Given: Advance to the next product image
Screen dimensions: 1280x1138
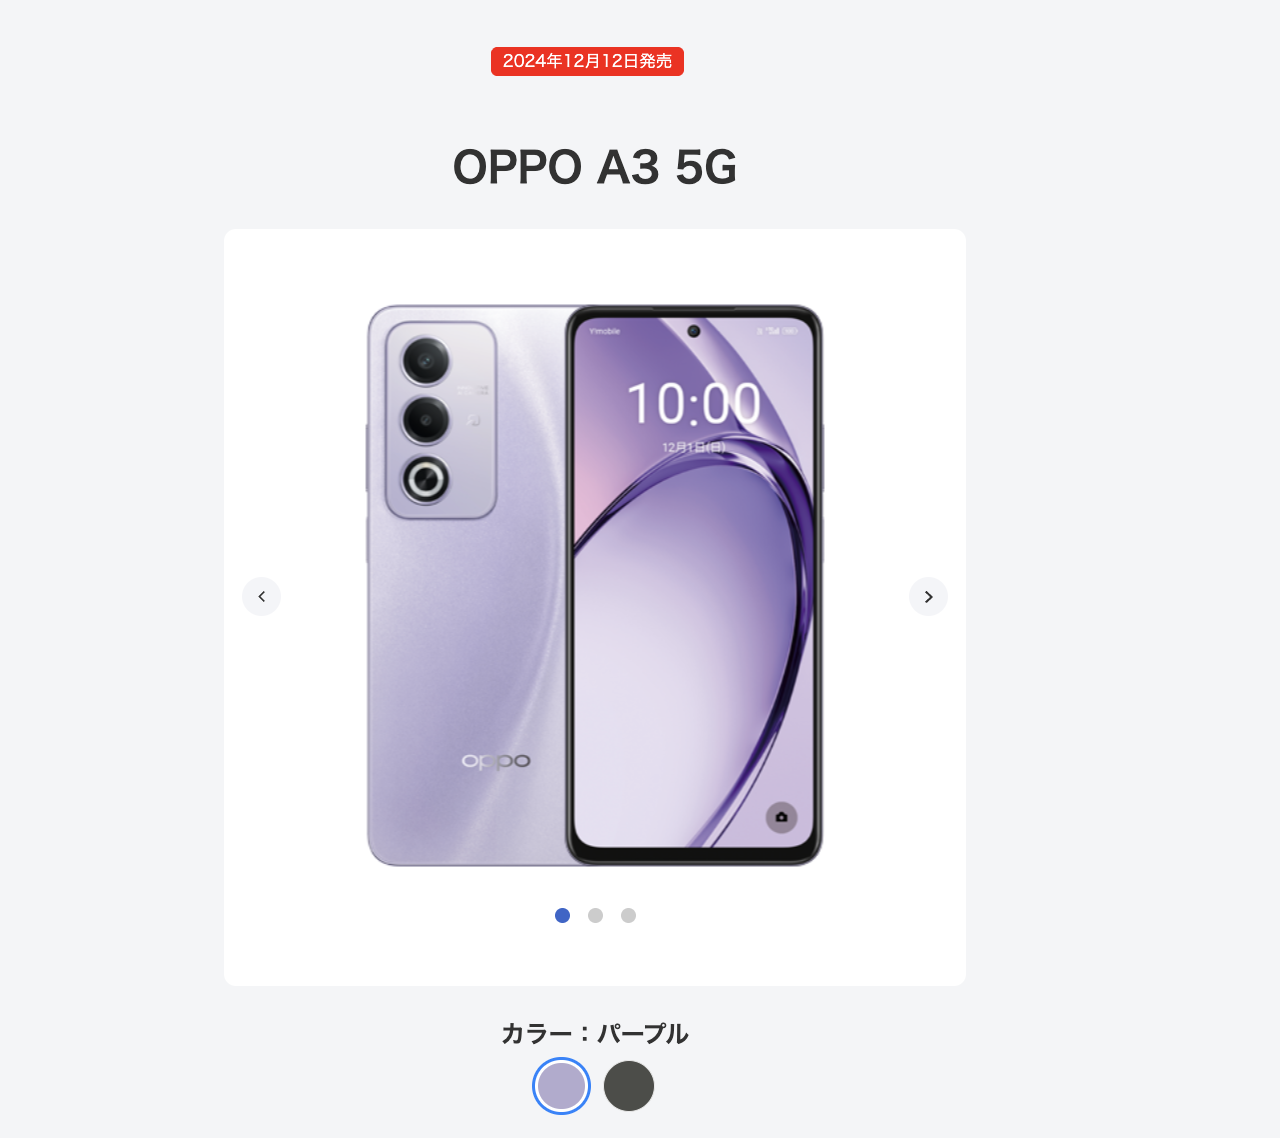Looking at the screenshot, I should click(928, 597).
